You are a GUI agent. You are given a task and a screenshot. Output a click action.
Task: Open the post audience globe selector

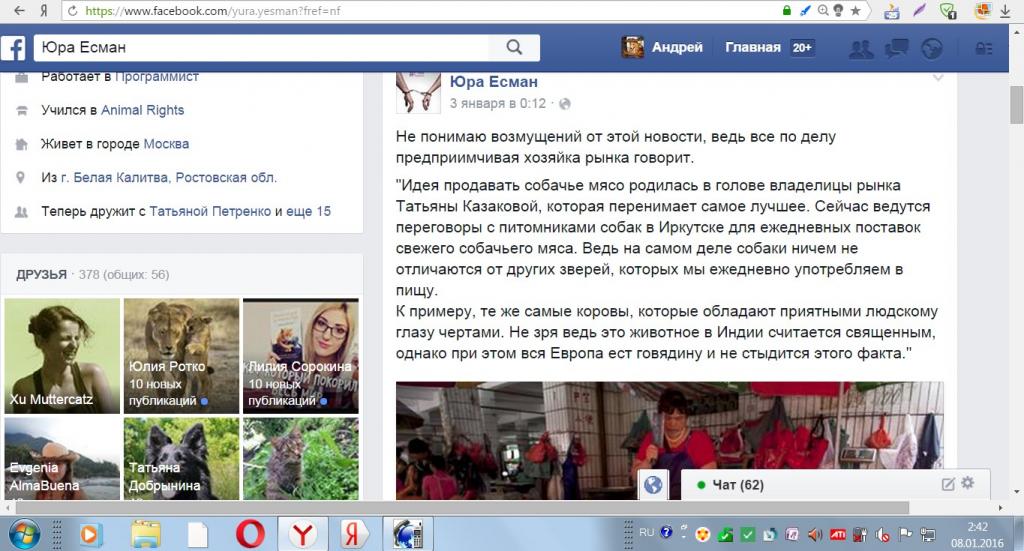[564, 103]
